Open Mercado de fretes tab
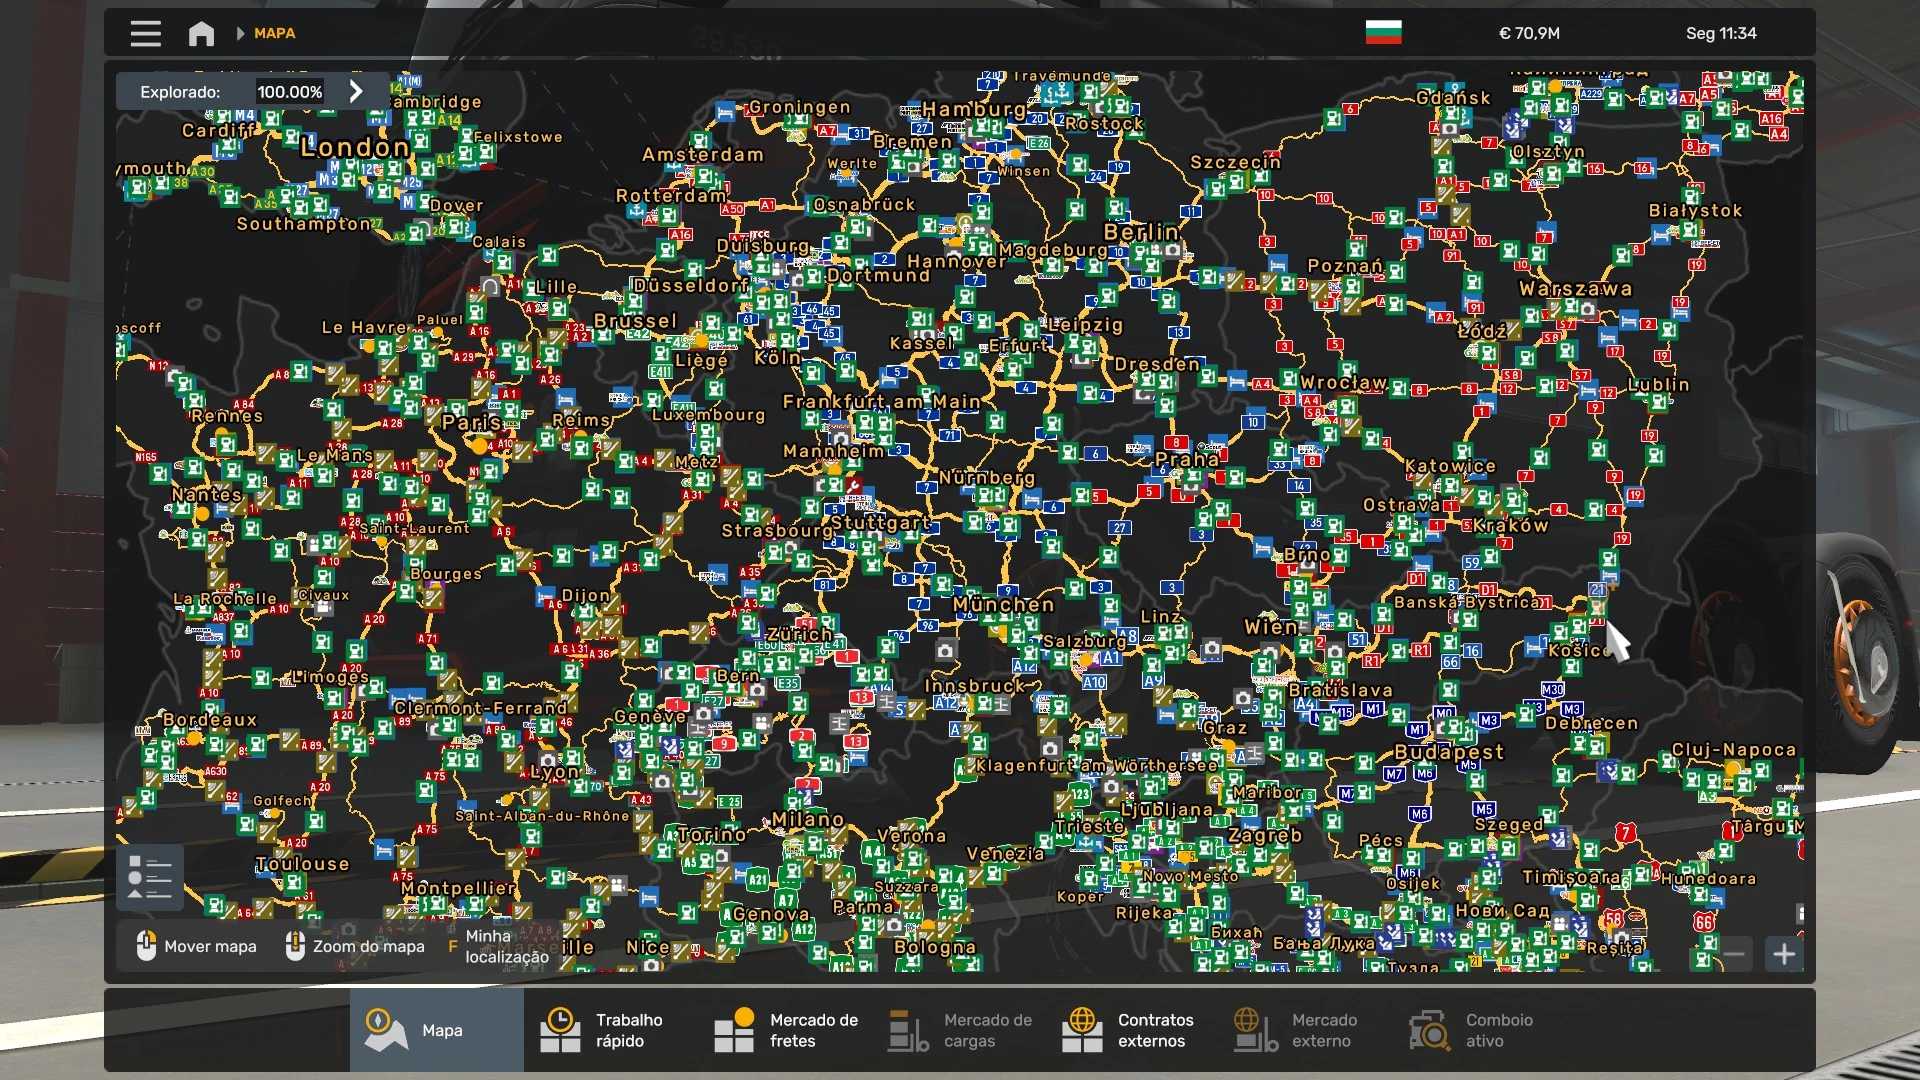 [785, 1030]
